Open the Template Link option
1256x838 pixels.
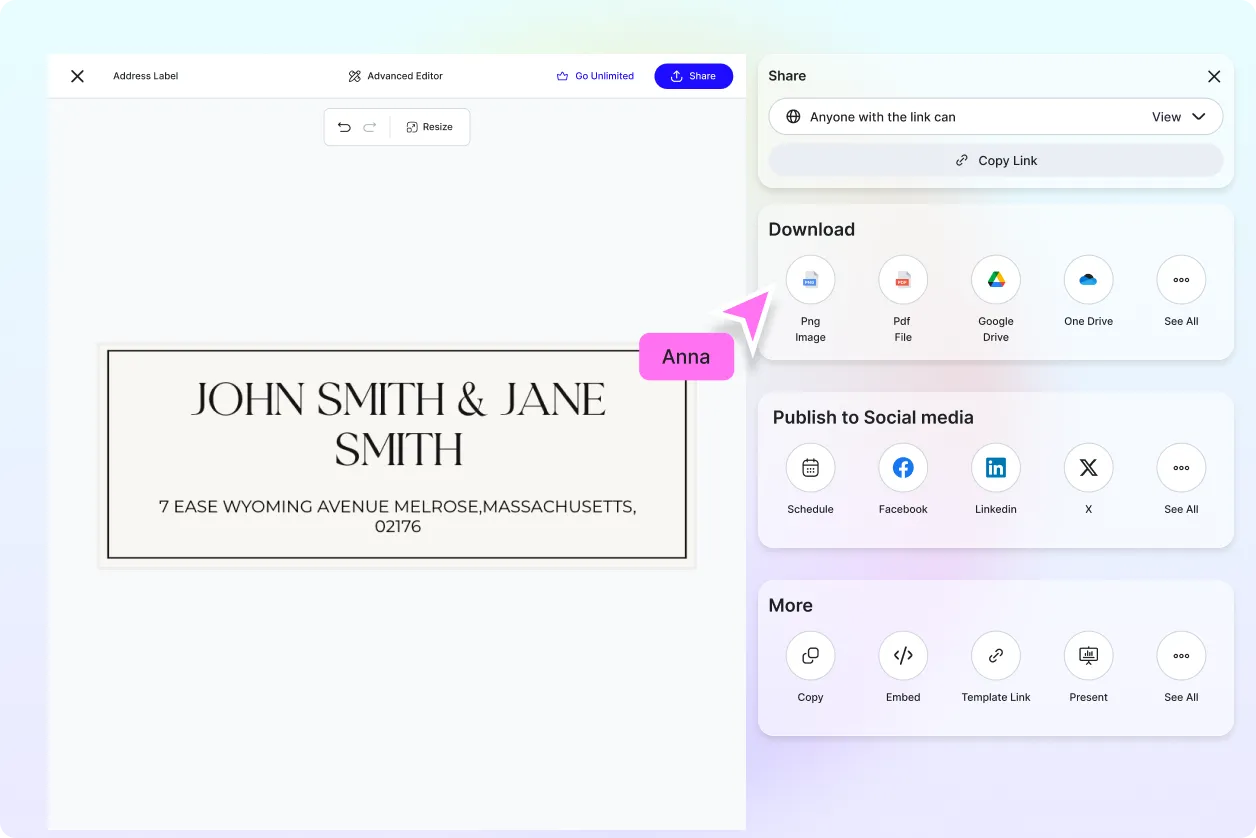(x=995, y=655)
